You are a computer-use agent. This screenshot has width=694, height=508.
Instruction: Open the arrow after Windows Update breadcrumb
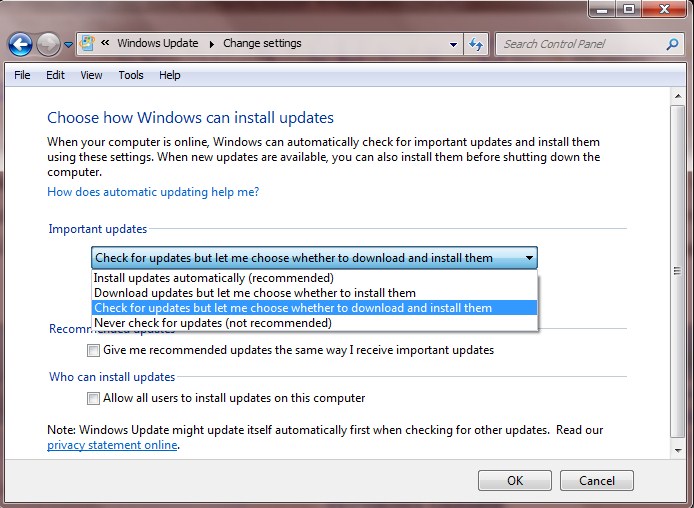tap(212, 44)
